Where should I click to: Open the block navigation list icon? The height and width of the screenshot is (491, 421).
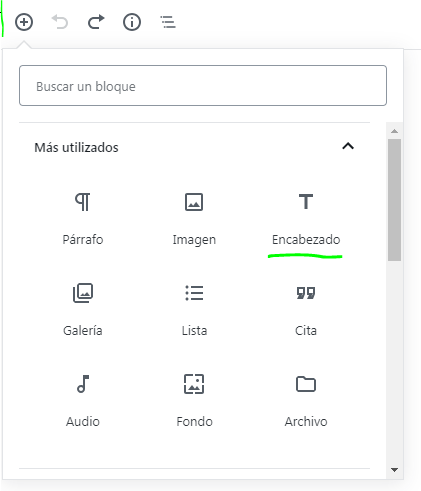pos(168,22)
